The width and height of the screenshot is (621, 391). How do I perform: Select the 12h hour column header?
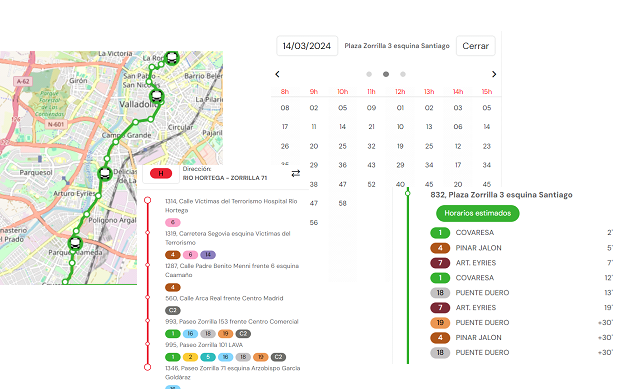(x=400, y=92)
